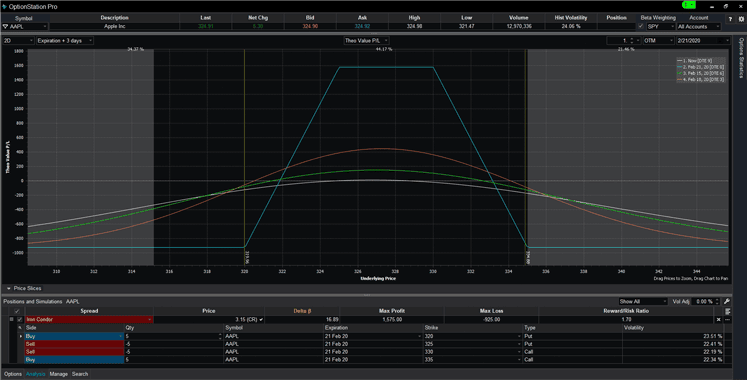The image size is (747, 380).
Task: Open the settings gear icon
Action: coord(741,20)
